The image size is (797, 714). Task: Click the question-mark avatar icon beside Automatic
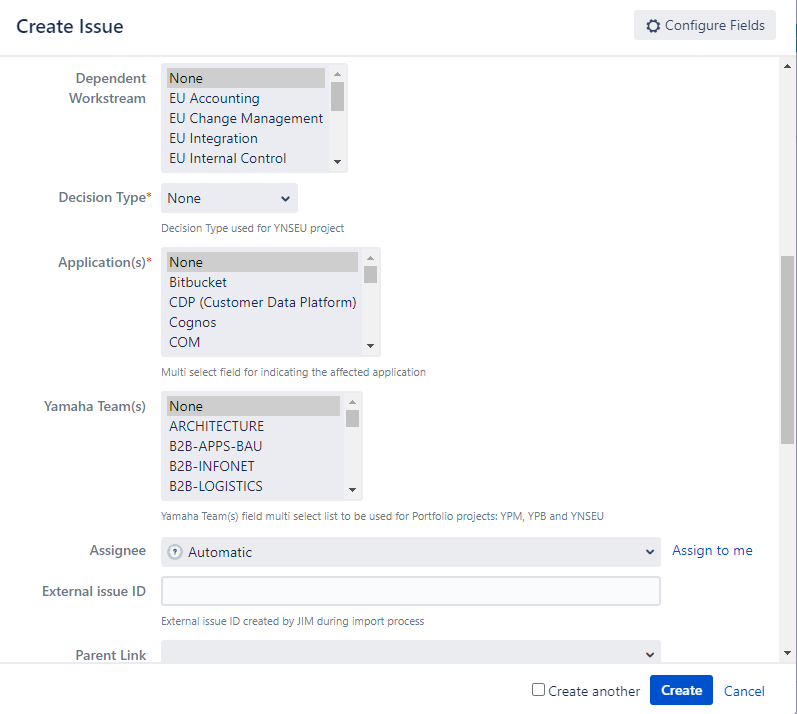click(175, 552)
